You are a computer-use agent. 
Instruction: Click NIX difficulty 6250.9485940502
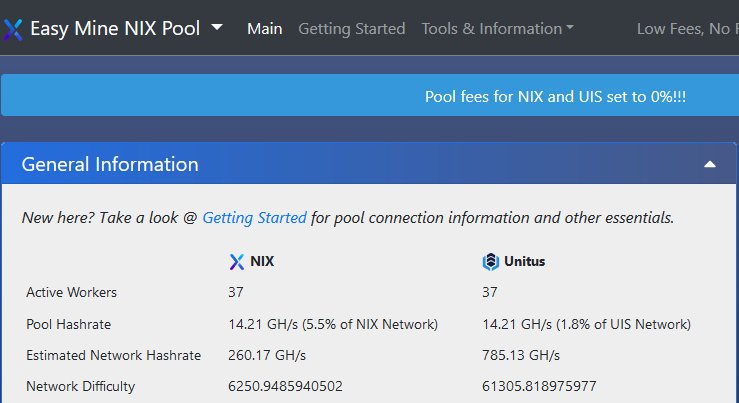pos(286,387)
